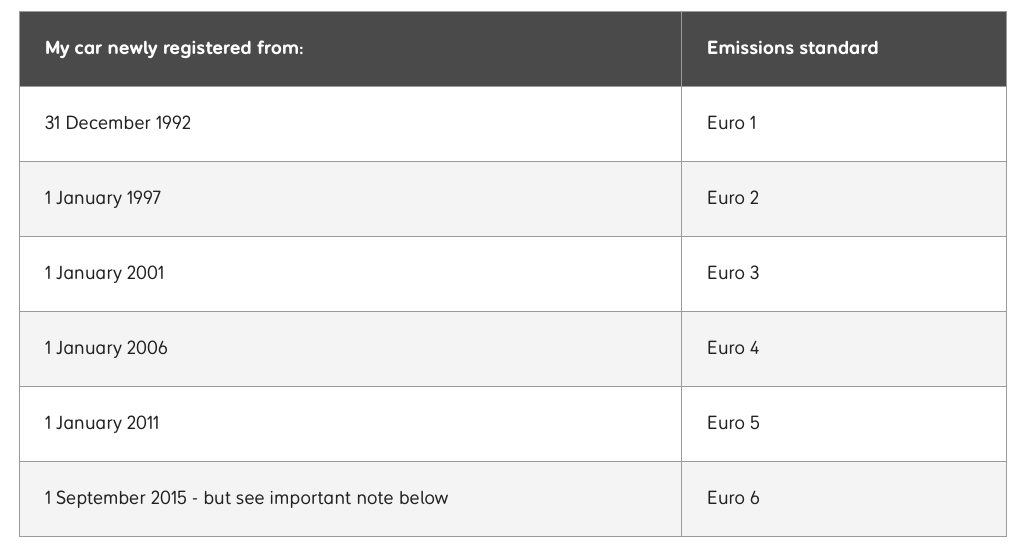Click the word 'standard' in the header
Viewport: 1024px width, 556px height.
[x=839, y=48]
